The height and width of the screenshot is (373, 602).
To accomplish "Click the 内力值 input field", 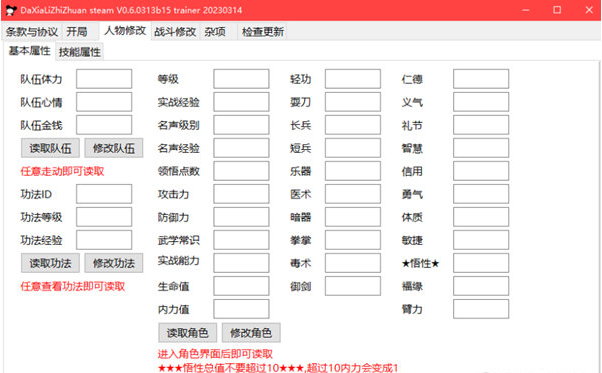I will pyautogui.click(x=241, y=309).
